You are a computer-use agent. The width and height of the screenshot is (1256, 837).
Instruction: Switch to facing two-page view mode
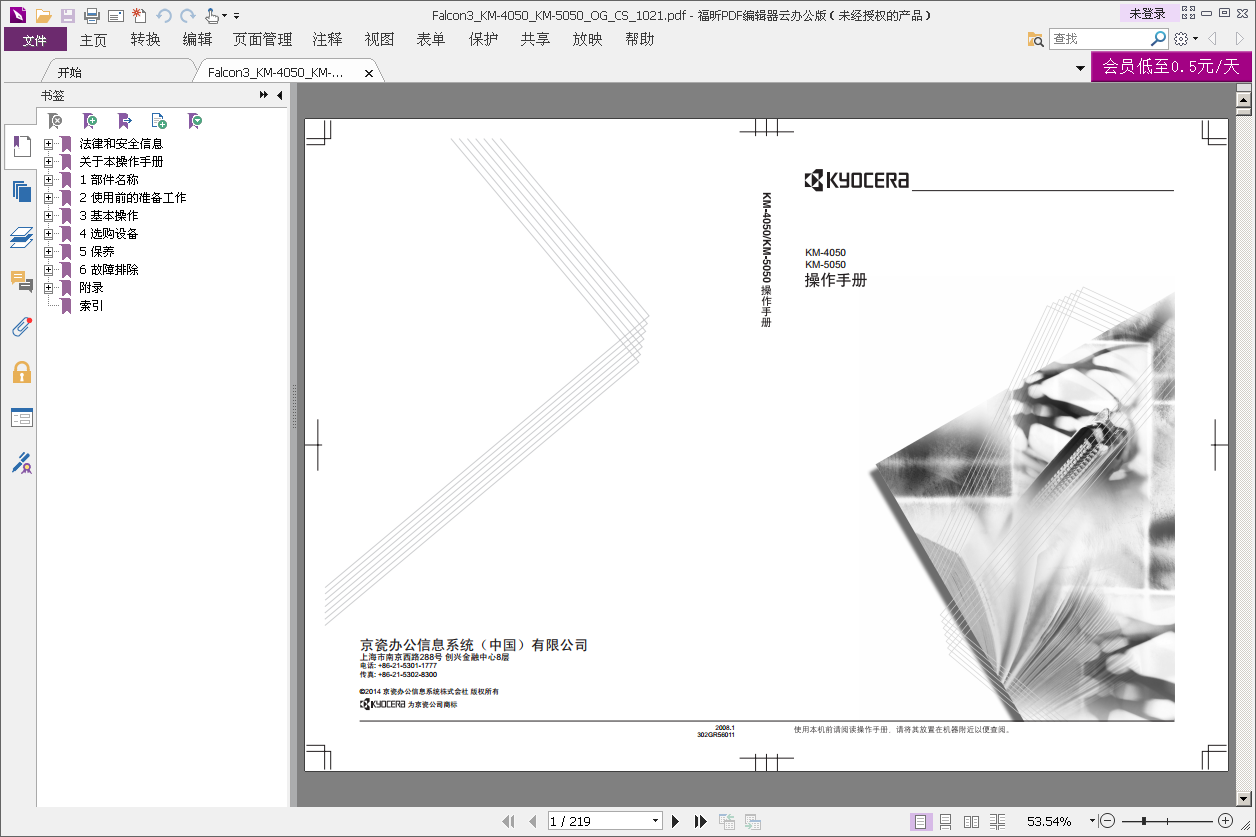971,821
